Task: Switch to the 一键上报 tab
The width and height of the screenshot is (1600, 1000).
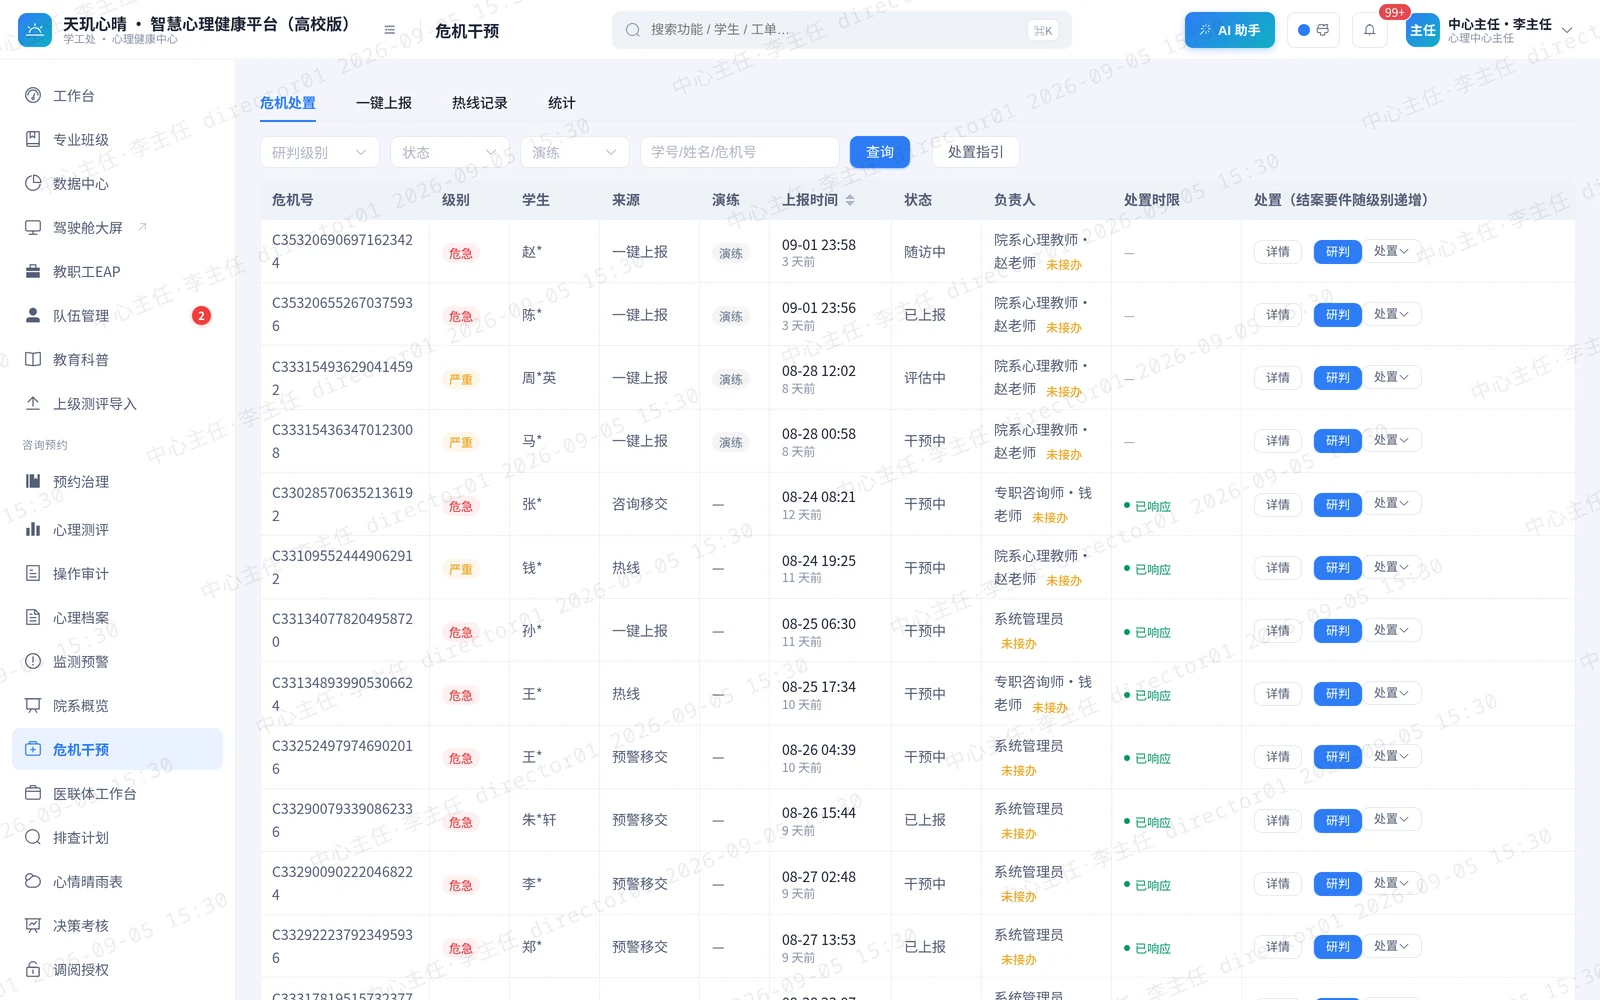Action: pos(384,103)
